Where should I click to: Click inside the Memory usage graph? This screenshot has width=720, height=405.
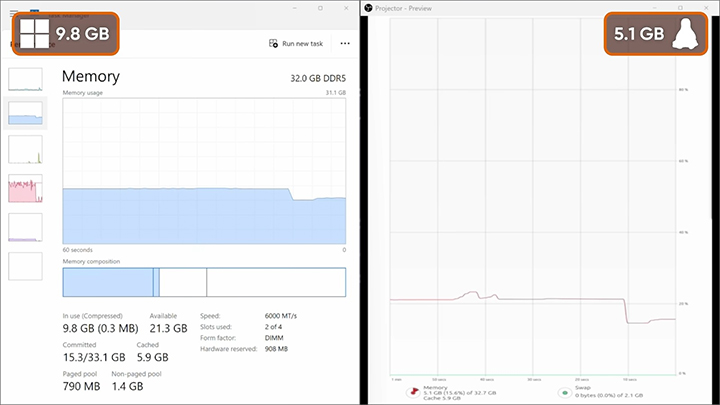(x=204, y=171)
